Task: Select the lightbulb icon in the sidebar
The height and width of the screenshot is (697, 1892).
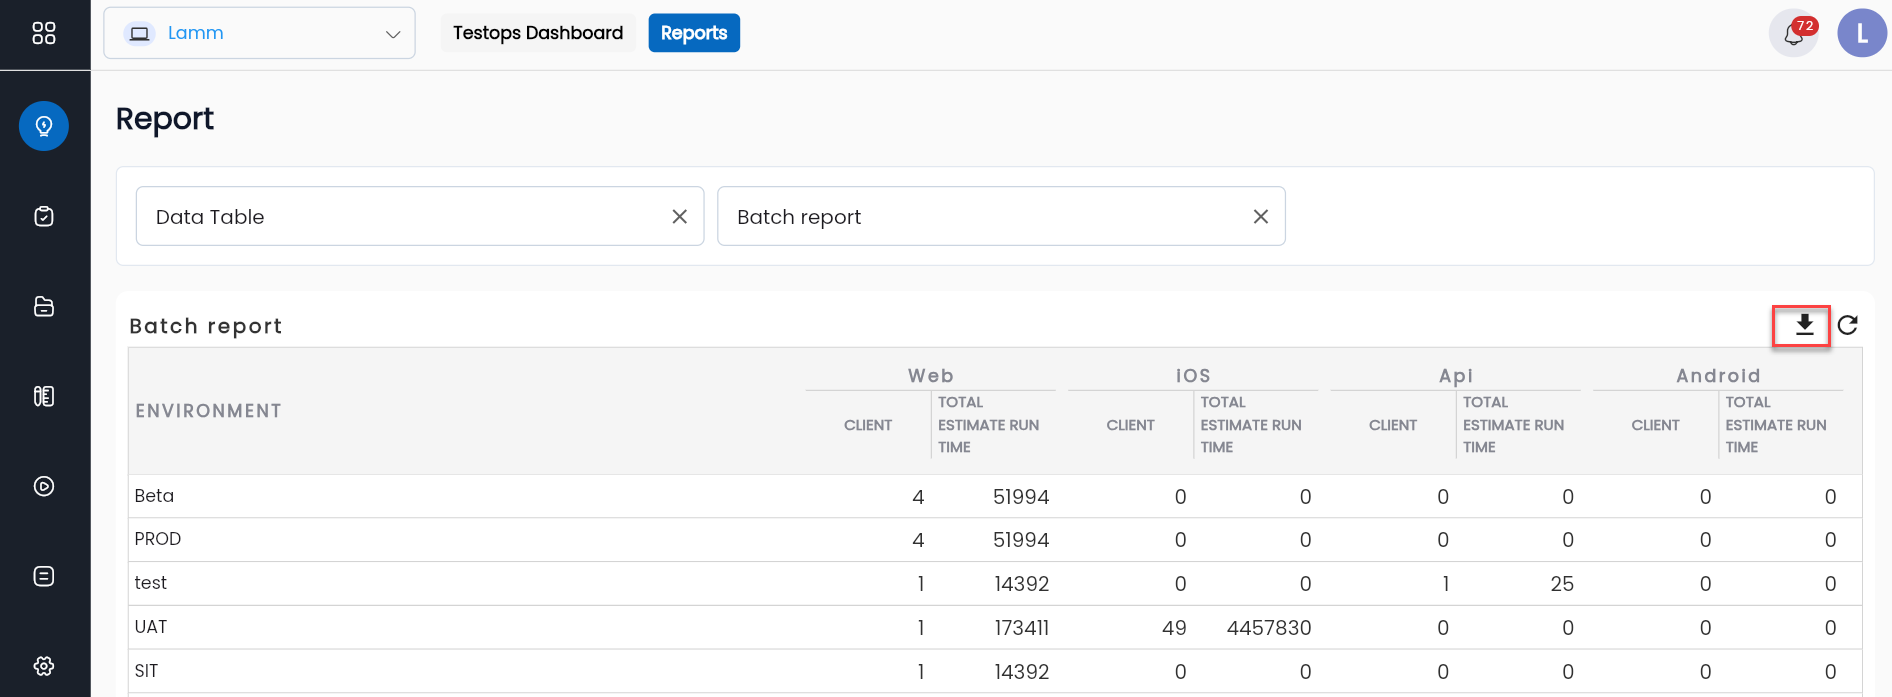Action: tap(44, 126)
